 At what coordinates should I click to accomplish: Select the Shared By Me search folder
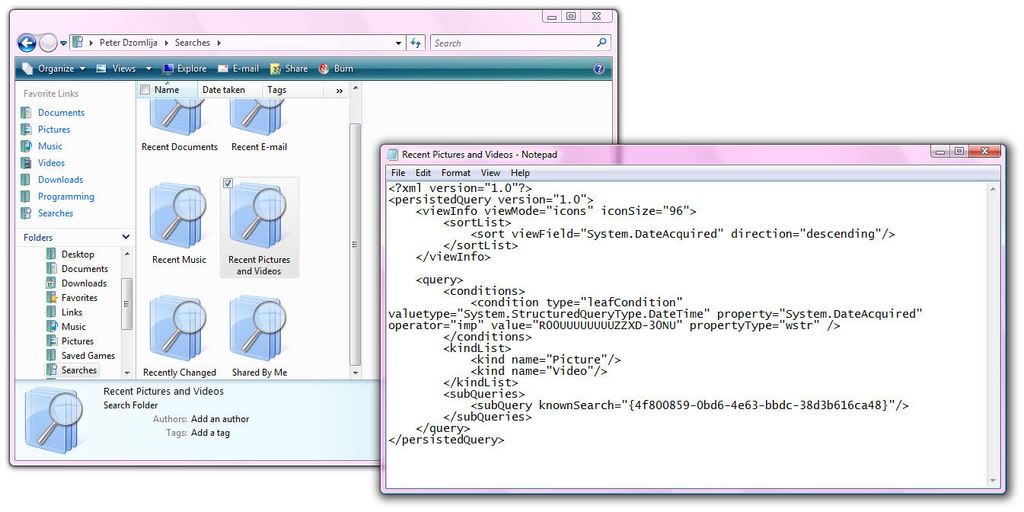tap(259, 335)
